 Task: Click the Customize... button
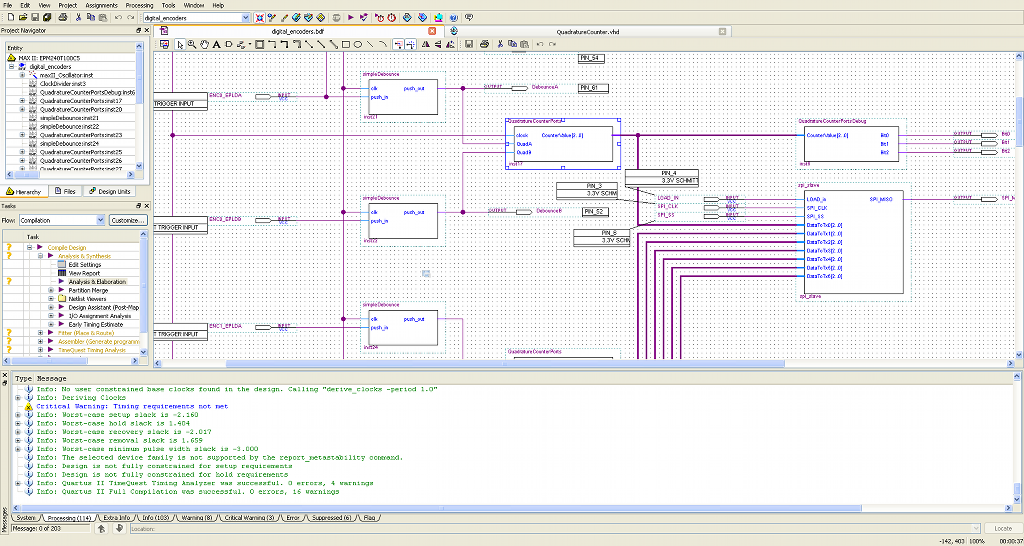point(128,220)
